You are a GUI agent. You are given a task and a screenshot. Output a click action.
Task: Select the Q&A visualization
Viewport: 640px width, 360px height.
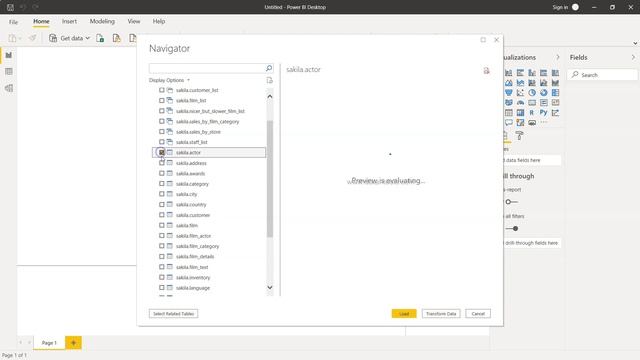click(509, 122)
